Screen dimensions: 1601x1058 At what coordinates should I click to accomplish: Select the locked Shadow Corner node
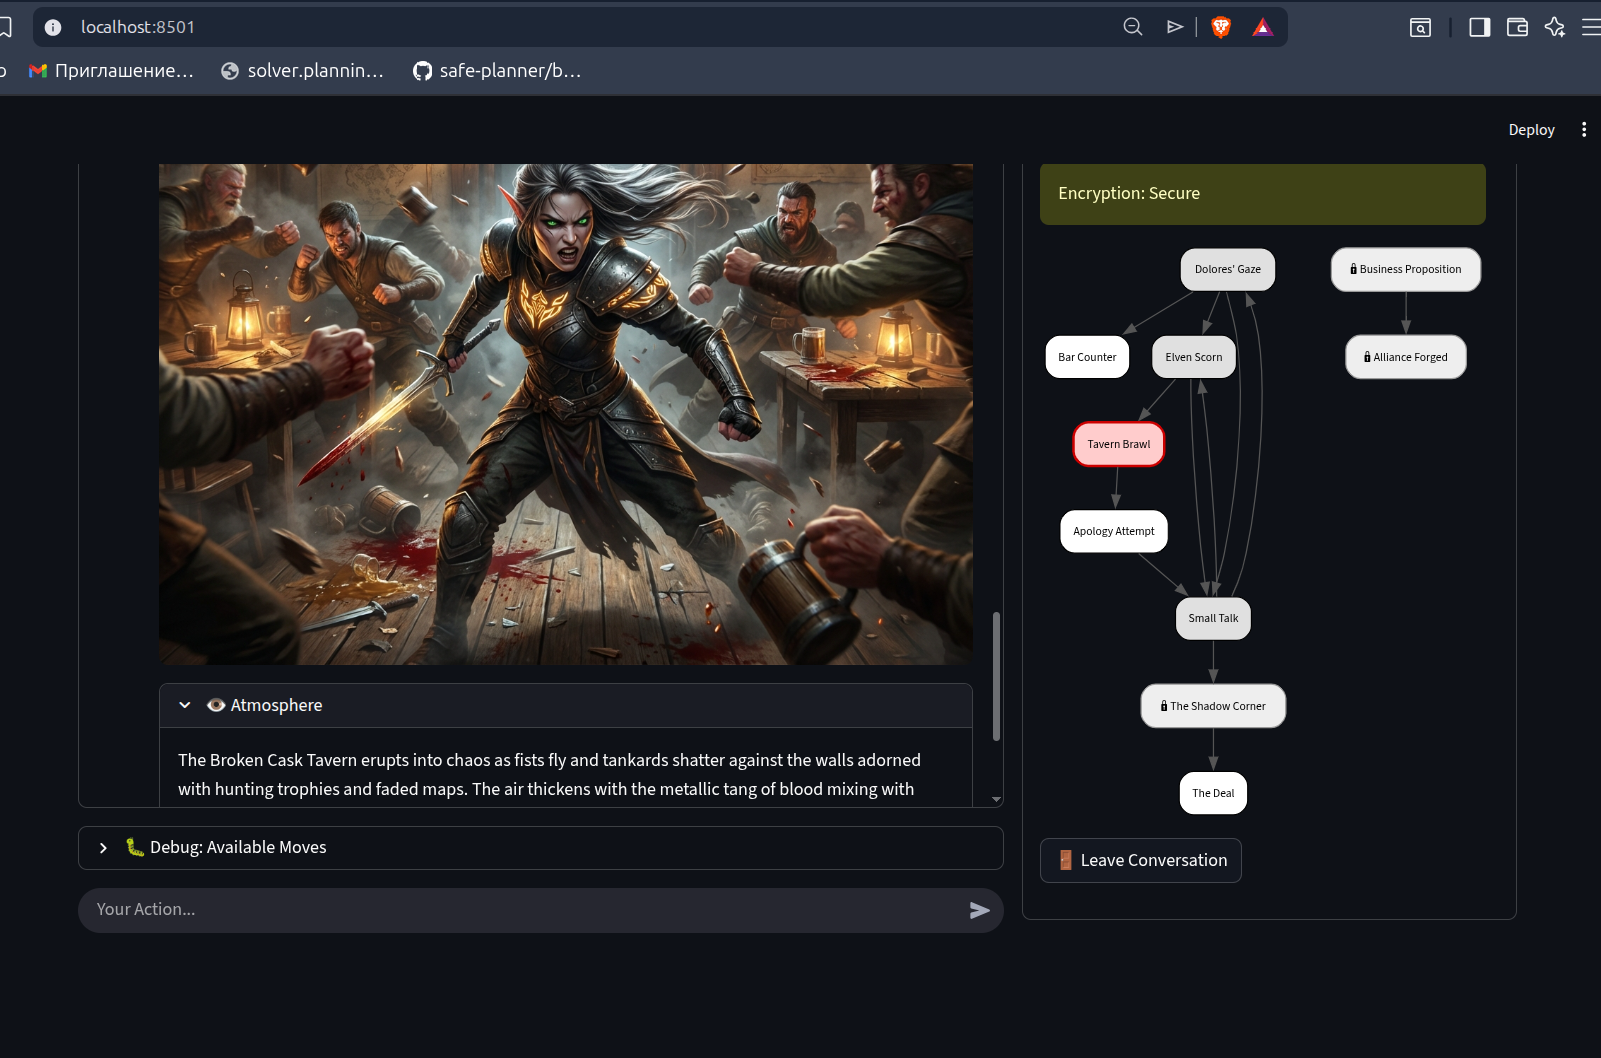tap(1213, 706)
